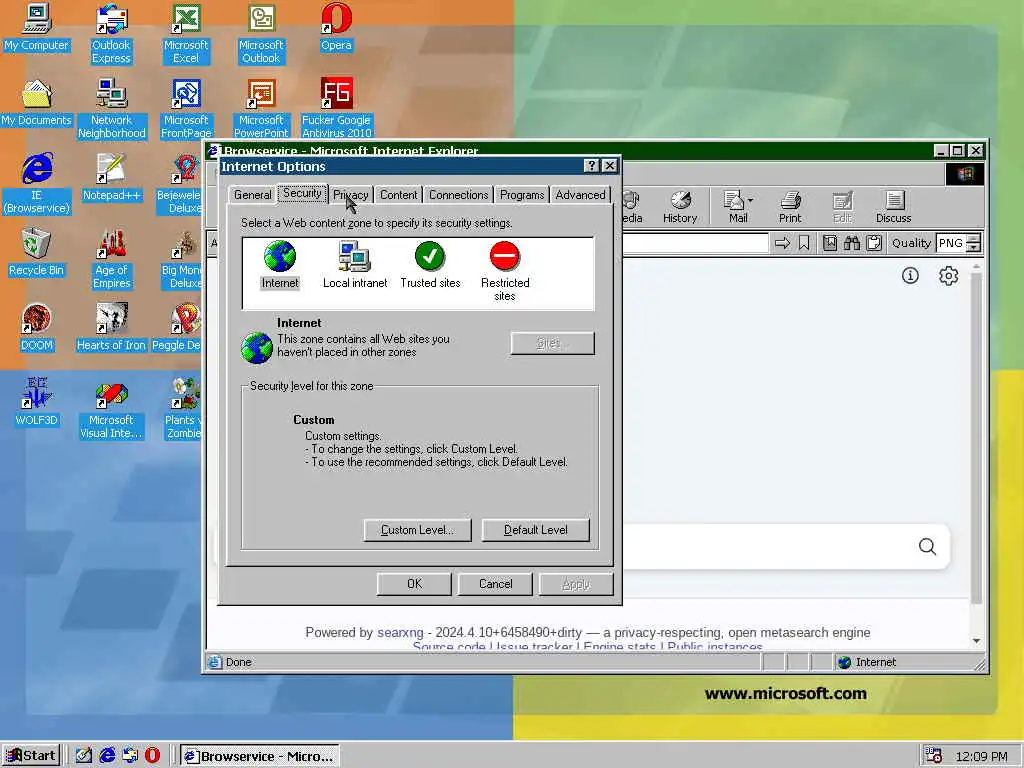Click the browser address bar field

[x=696, y=243]
